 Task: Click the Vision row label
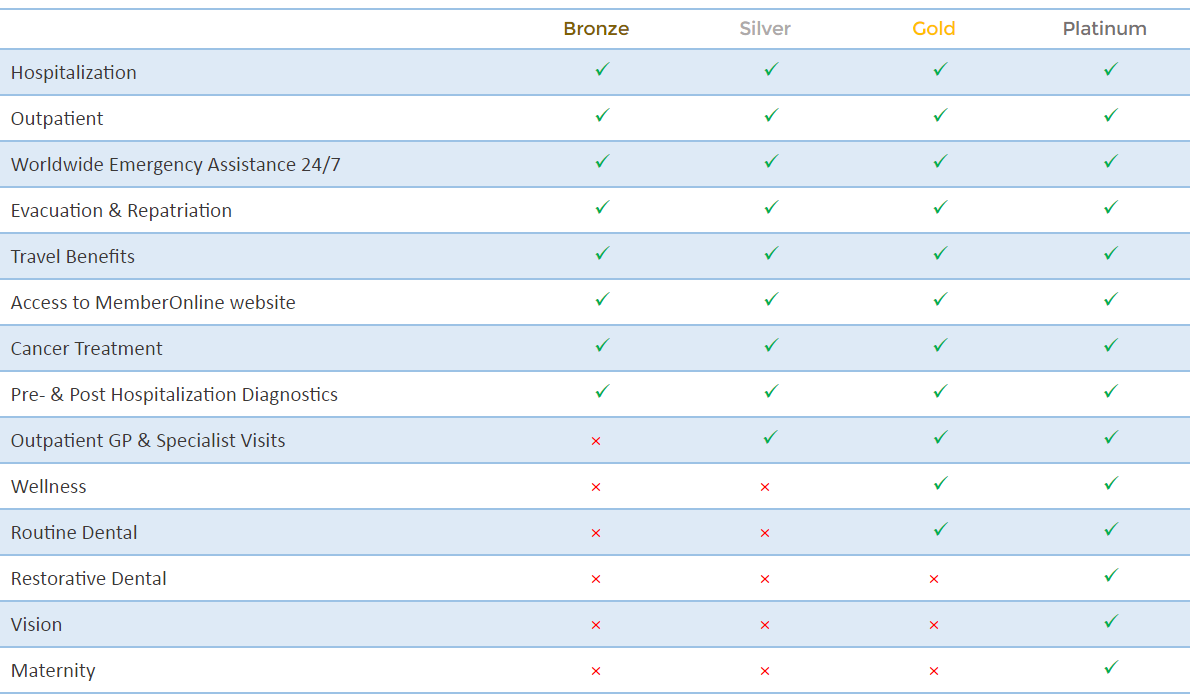[x=36, y=625]
